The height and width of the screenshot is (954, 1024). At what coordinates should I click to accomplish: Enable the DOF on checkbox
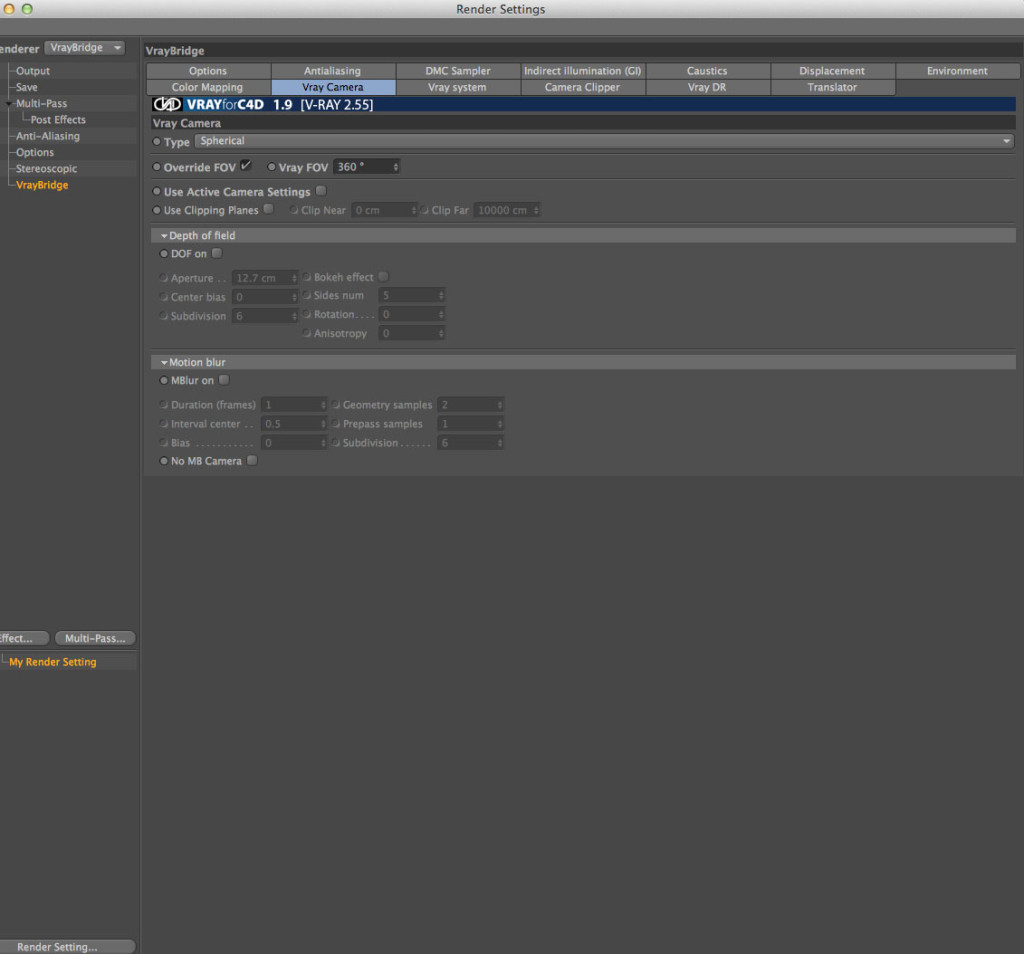217,253
